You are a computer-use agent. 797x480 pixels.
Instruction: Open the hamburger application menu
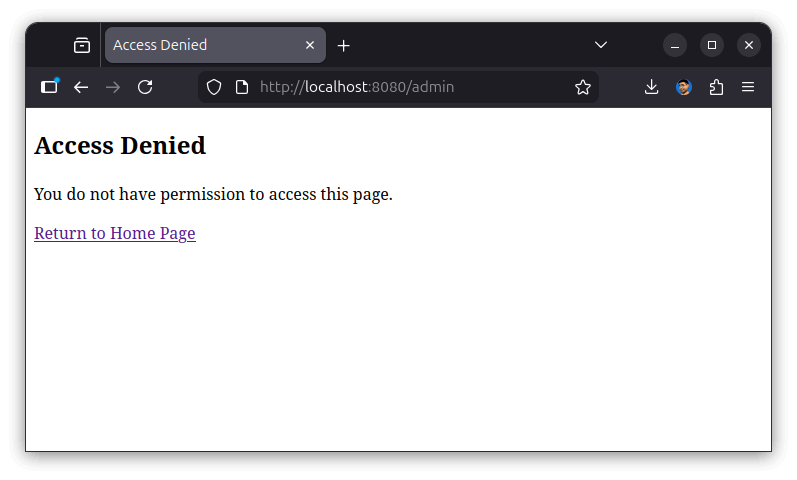[x=748, y=87]
